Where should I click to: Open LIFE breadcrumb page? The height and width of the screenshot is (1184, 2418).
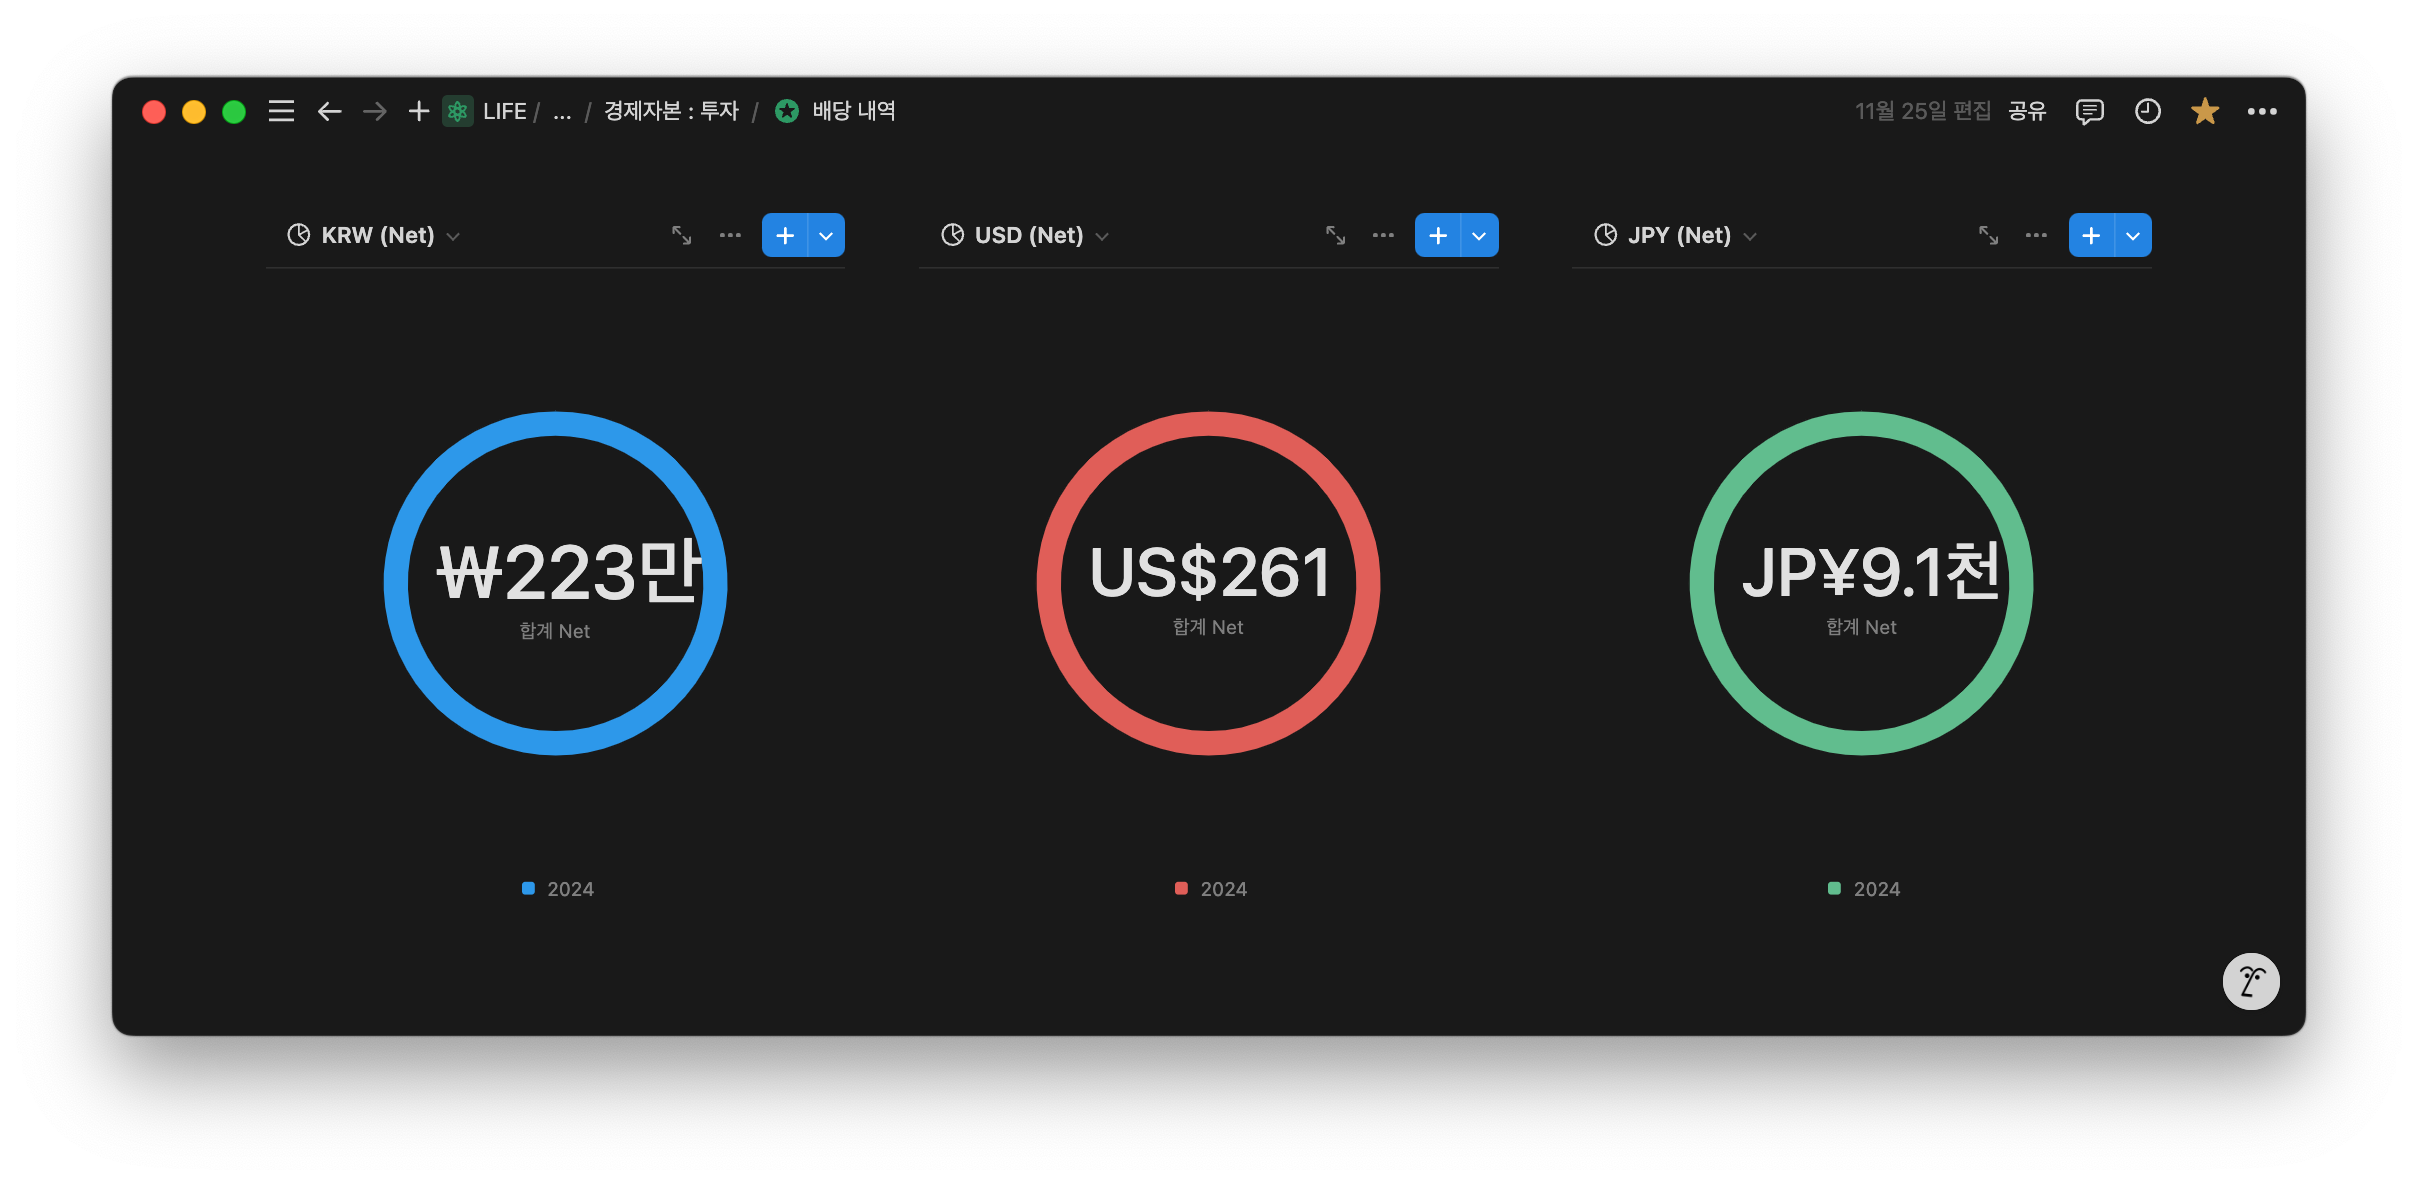click(504, 111)
